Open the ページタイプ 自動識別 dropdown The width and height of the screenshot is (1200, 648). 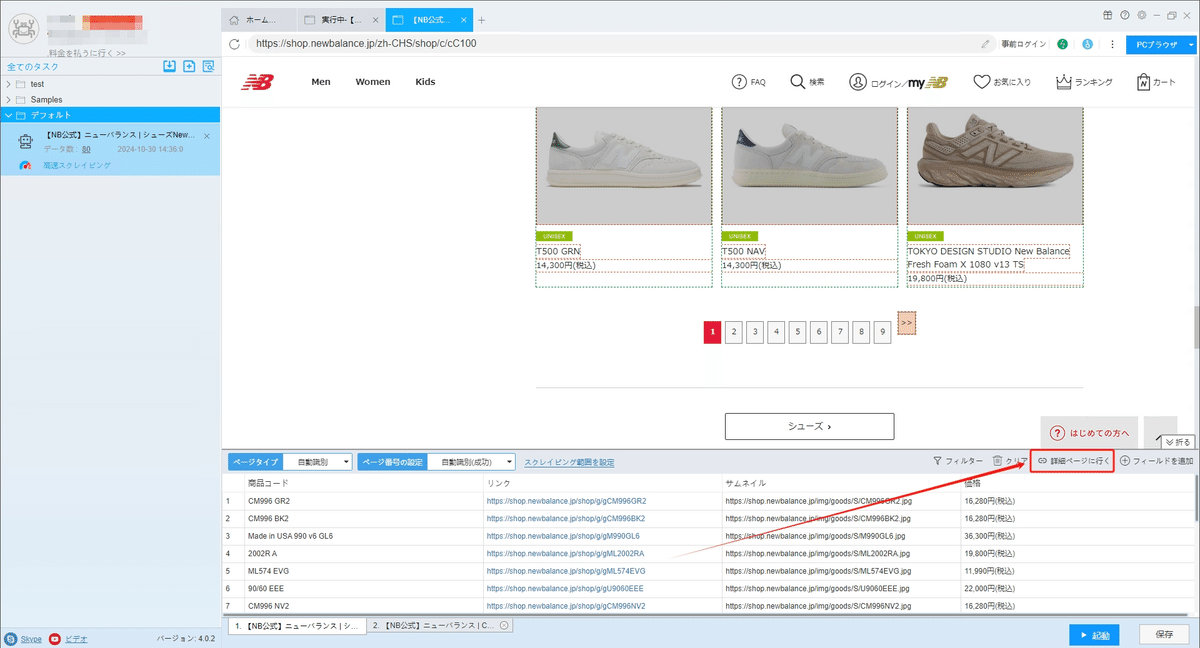[318, 462]
